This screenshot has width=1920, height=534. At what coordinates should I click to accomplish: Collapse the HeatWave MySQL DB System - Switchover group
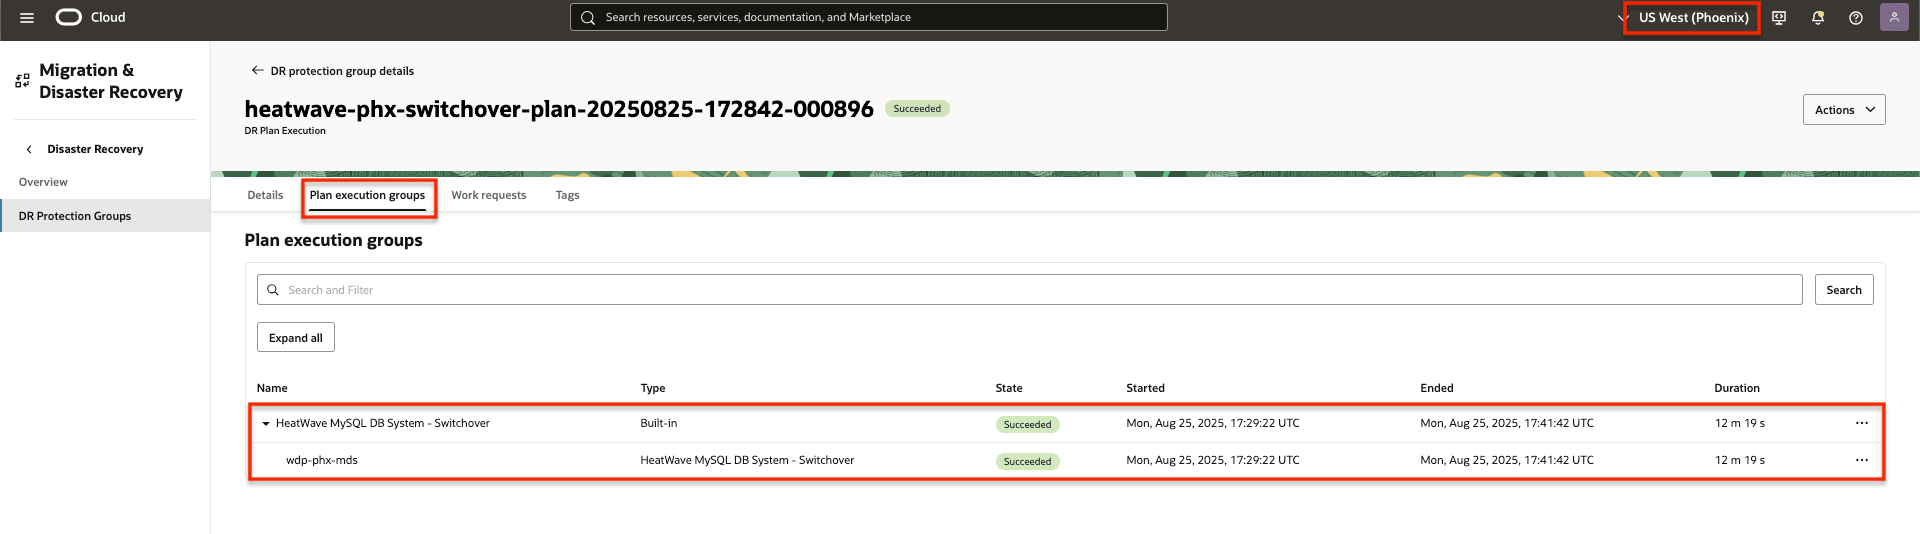(266, 424)
